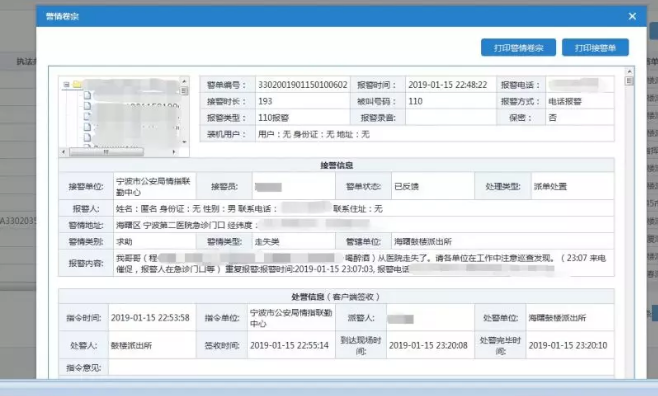658x396 pixels.
Task: Click the tree panel's scroll-up arrow
Action: 184,81
